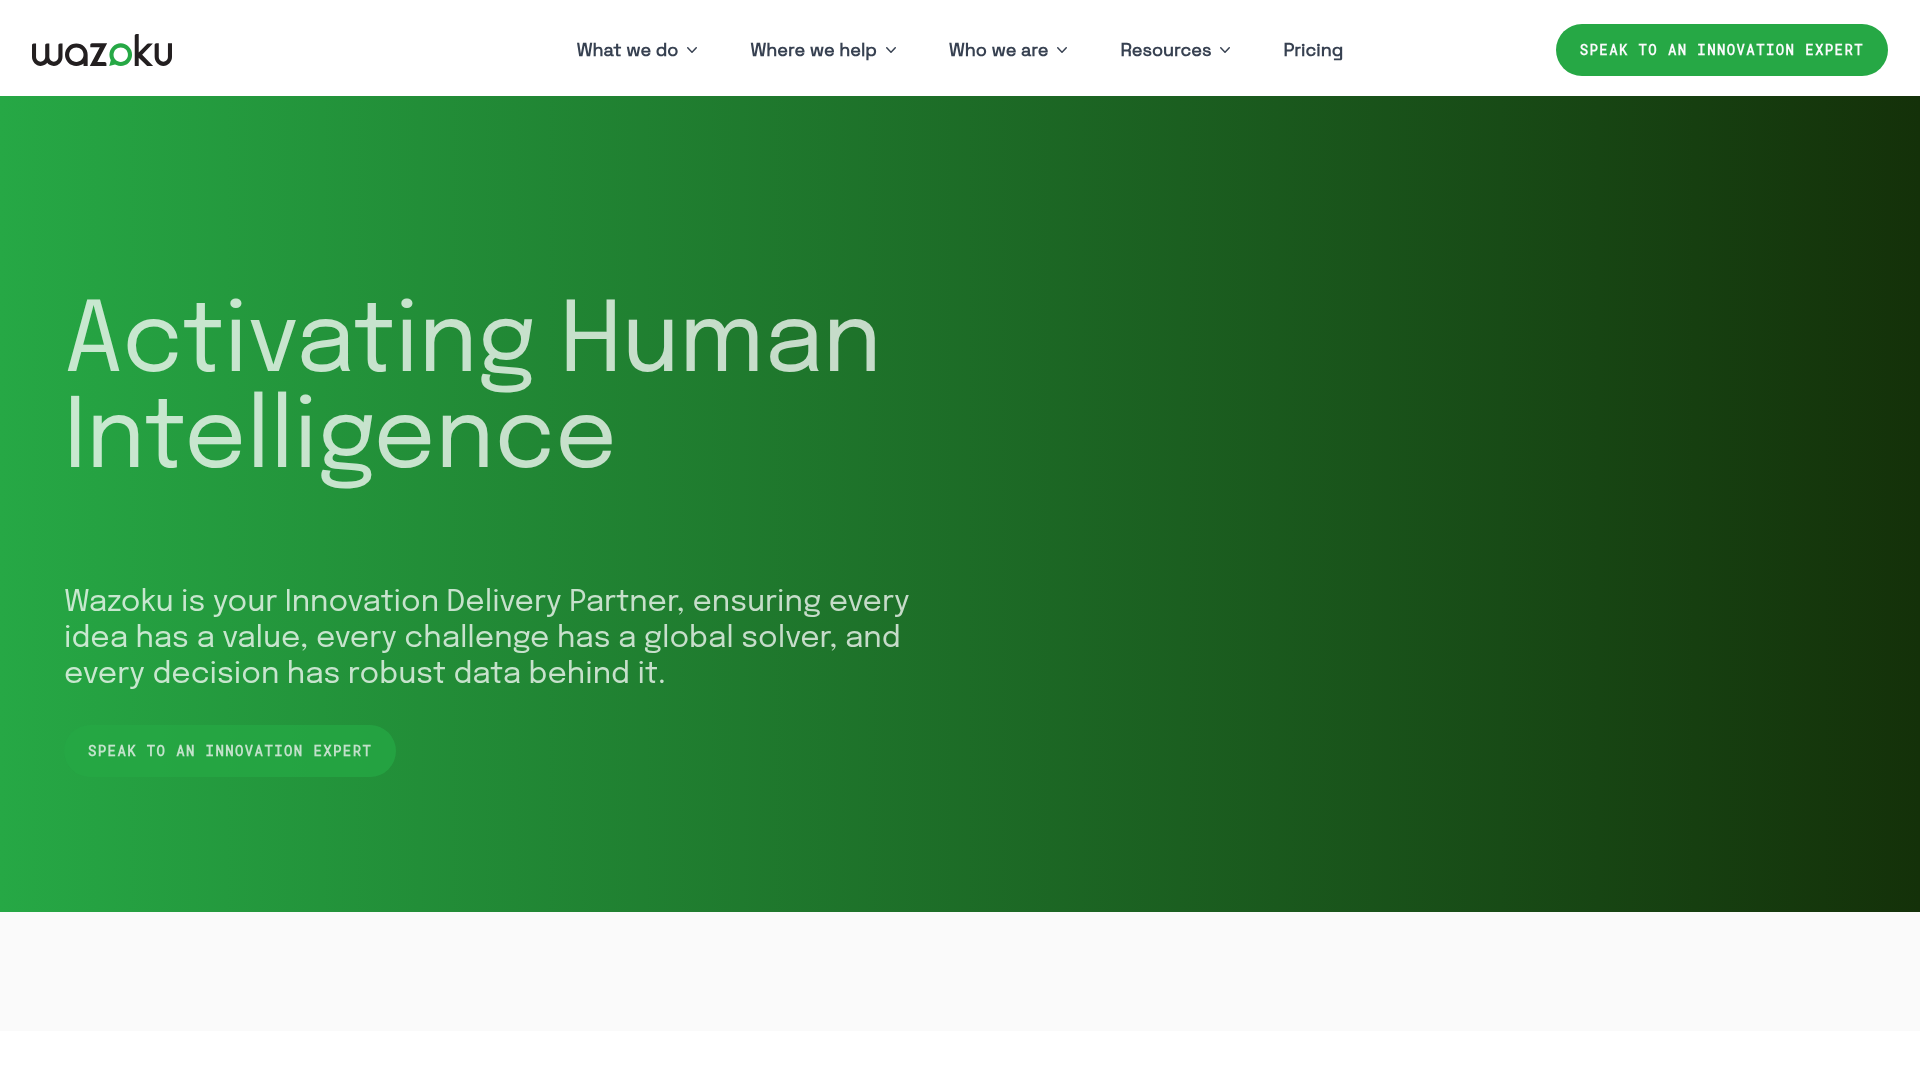This screenshot has height=1080, width=1920.
Task: Click the wazoku brand name to go home
Action: [101, 48]
